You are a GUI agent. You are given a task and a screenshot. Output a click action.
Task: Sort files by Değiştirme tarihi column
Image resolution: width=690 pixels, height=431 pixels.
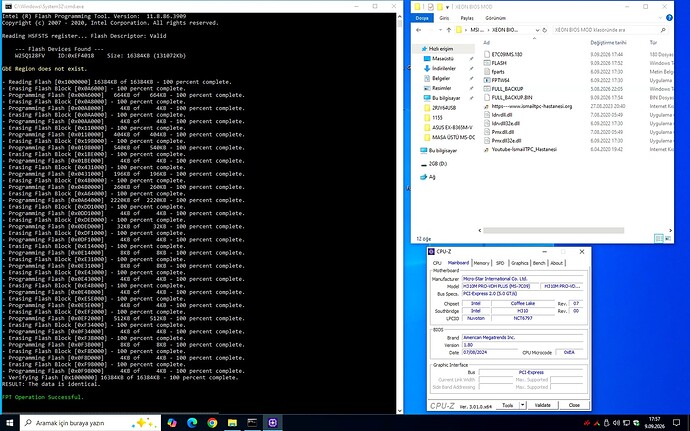[x=609, y=43]
